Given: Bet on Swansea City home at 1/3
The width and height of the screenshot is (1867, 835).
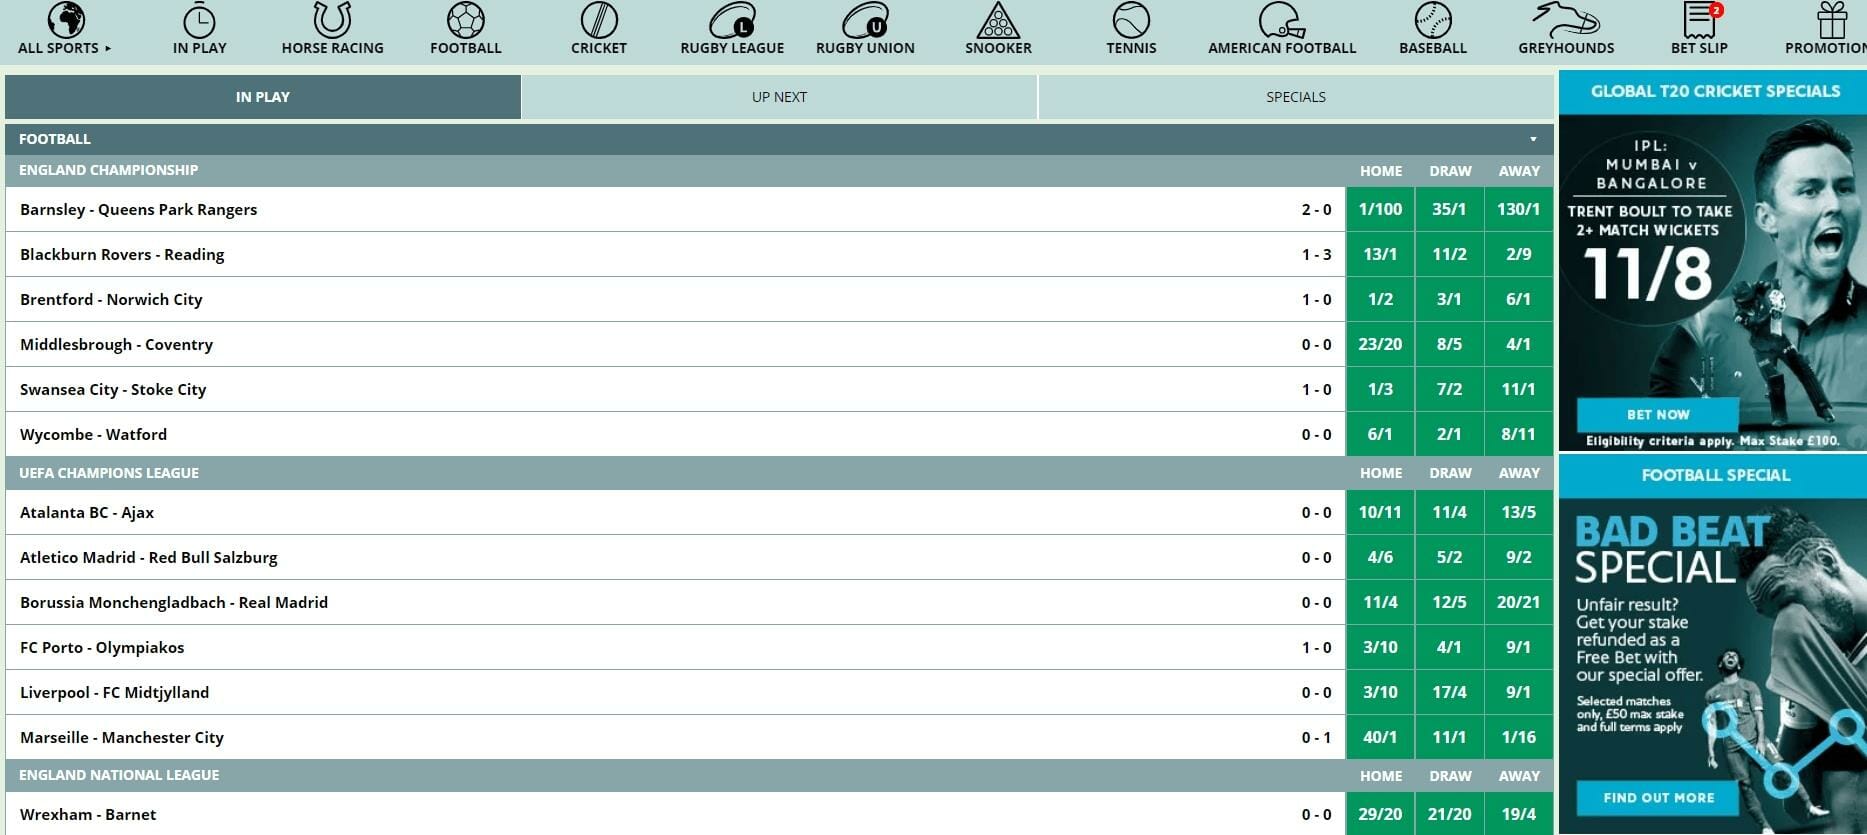Looking at the screenshot, I should pyautogui.click(x=1380, y=389).
